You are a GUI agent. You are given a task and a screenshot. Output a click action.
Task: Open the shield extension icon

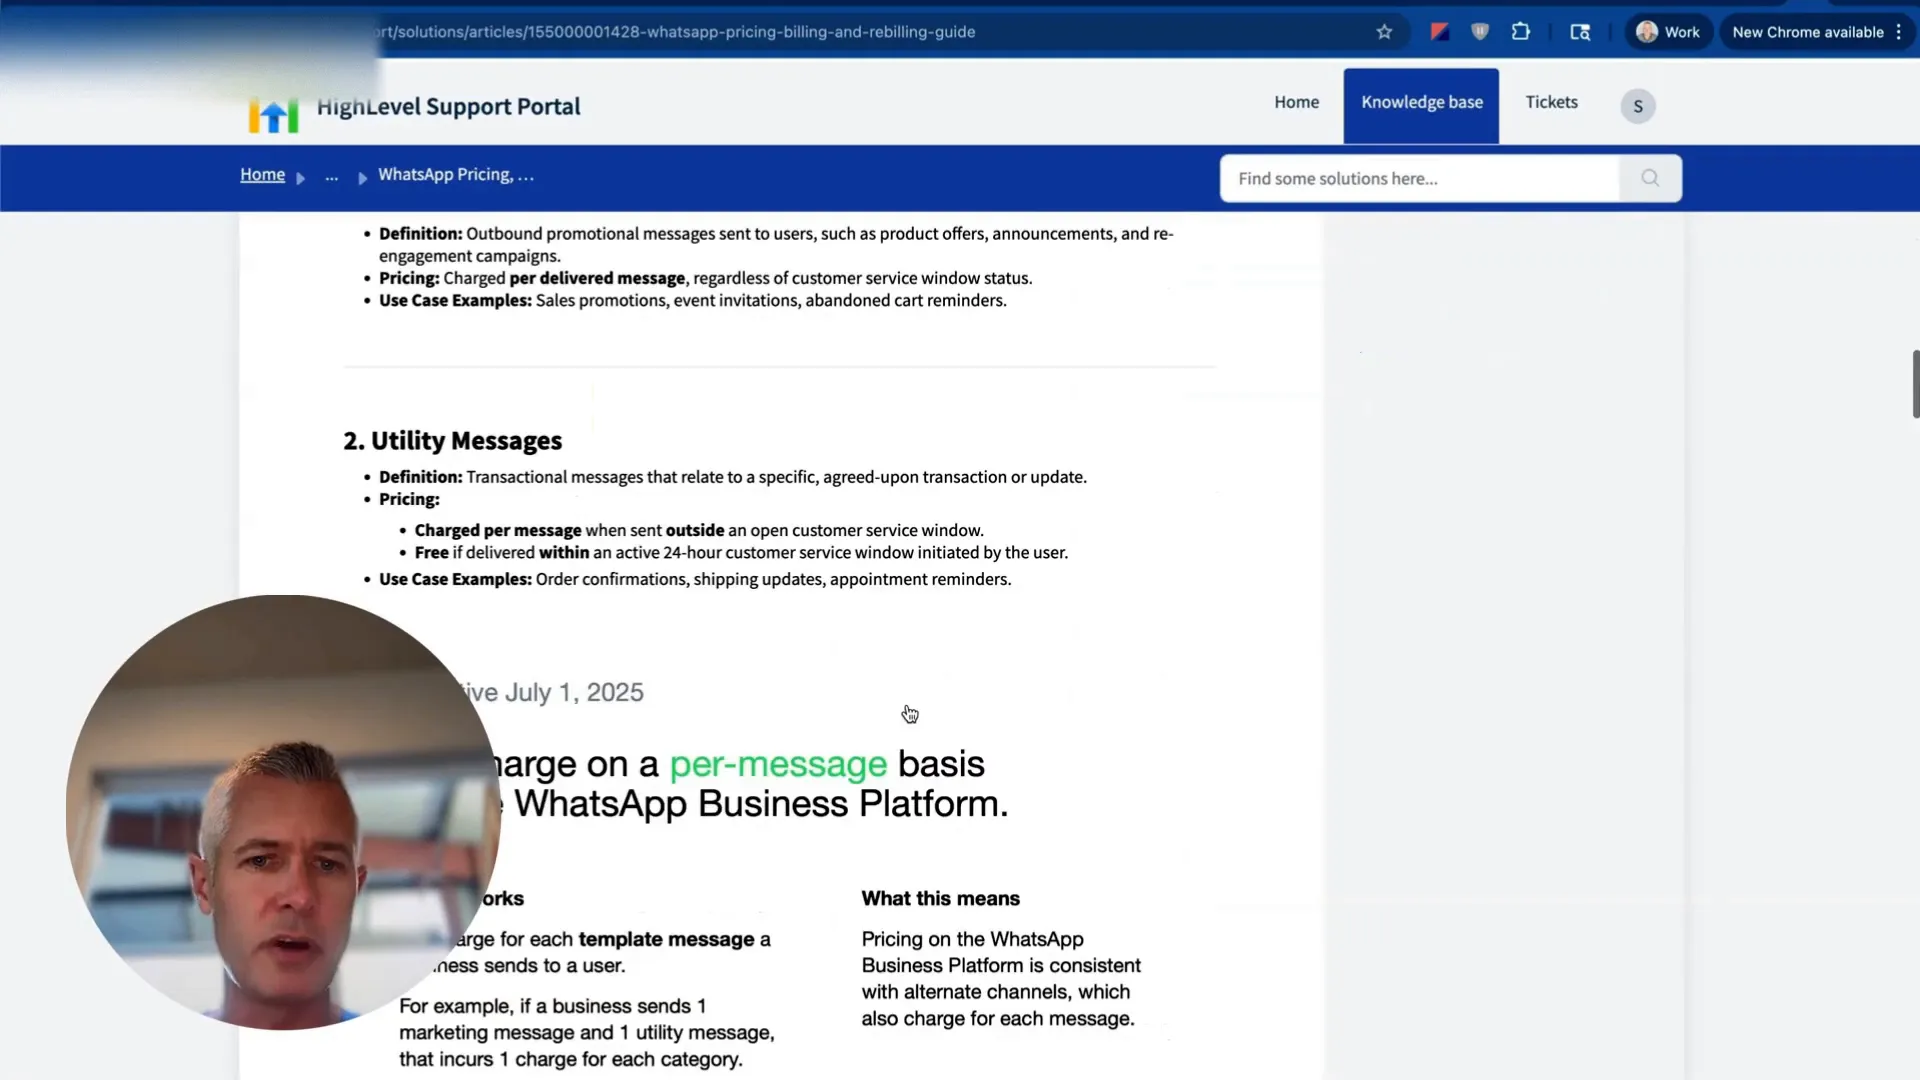[1480, 32]
